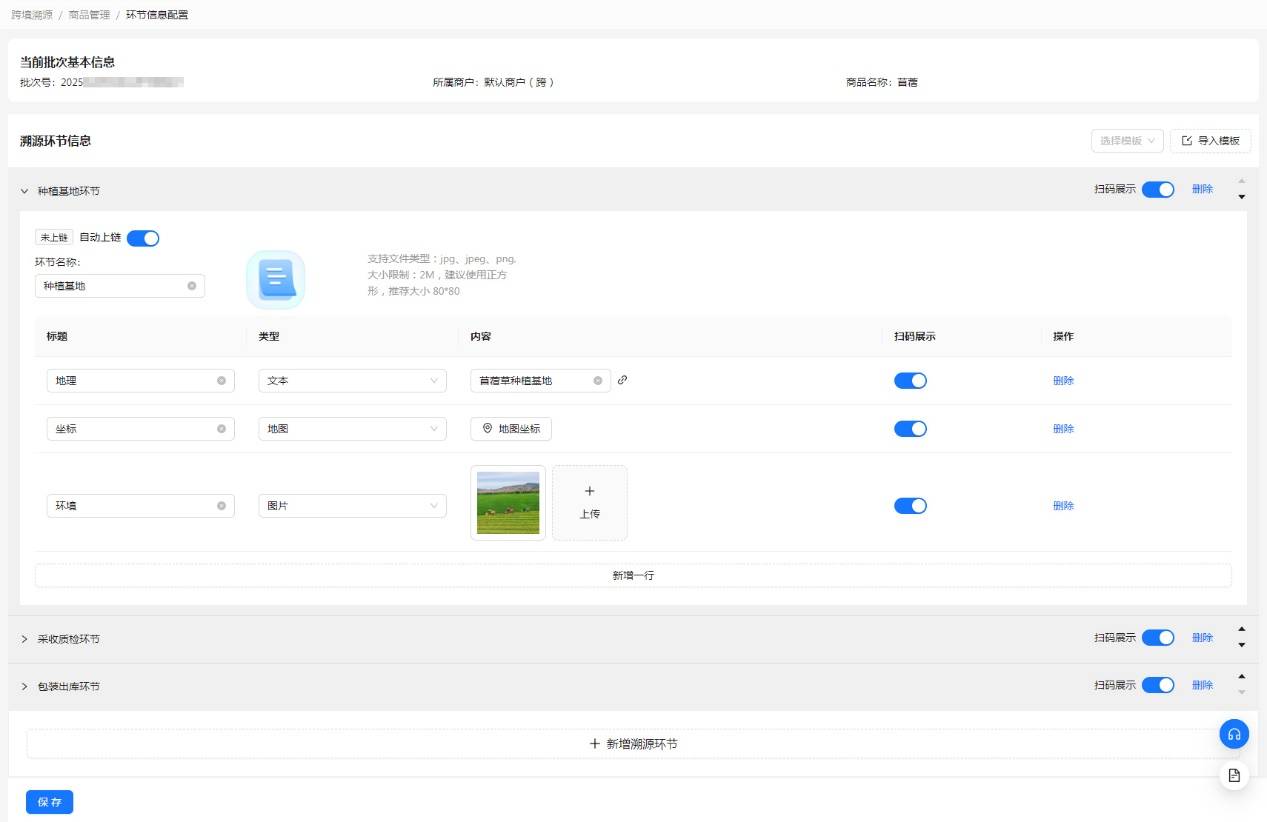Expand the 包装出库环节 section
The image size is (1267, 822).
[25, 687]
